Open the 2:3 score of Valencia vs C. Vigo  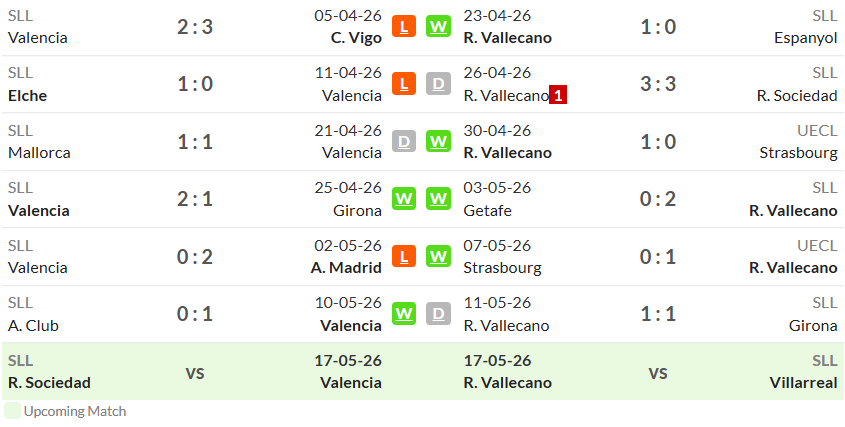pos(195,26)
